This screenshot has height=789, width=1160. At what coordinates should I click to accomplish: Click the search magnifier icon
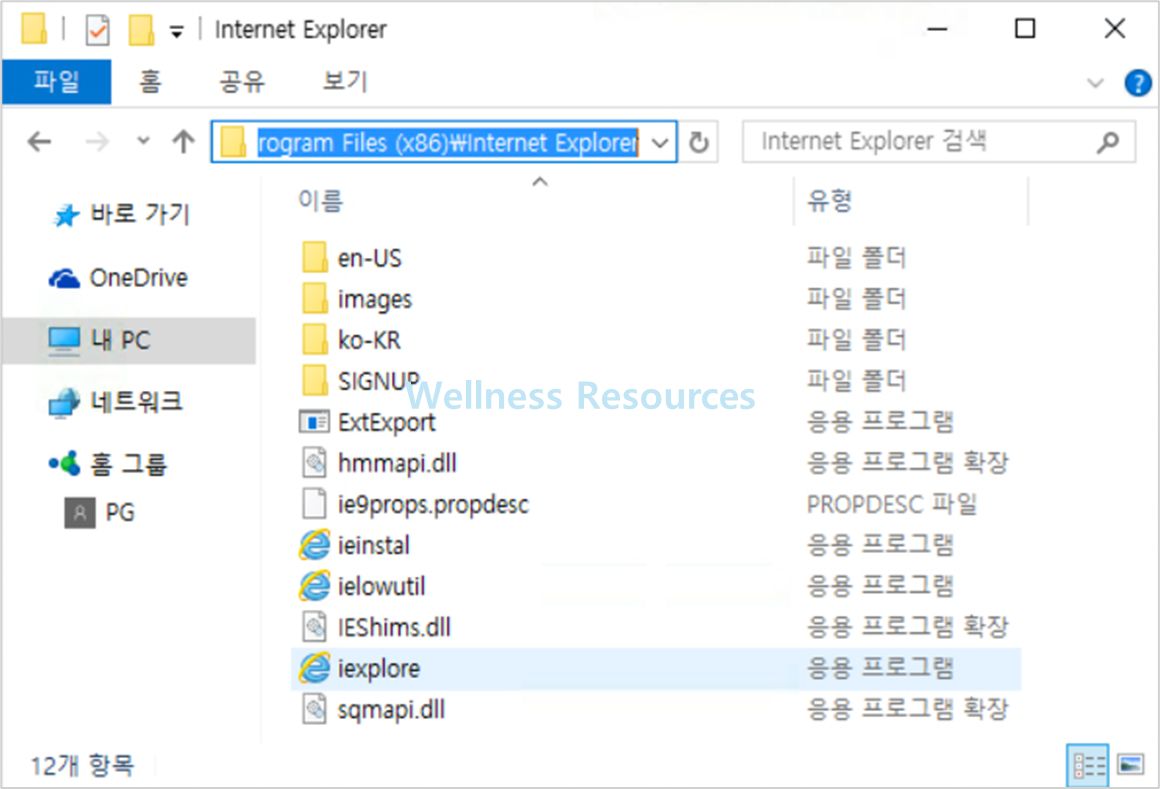coord(1107,142)
